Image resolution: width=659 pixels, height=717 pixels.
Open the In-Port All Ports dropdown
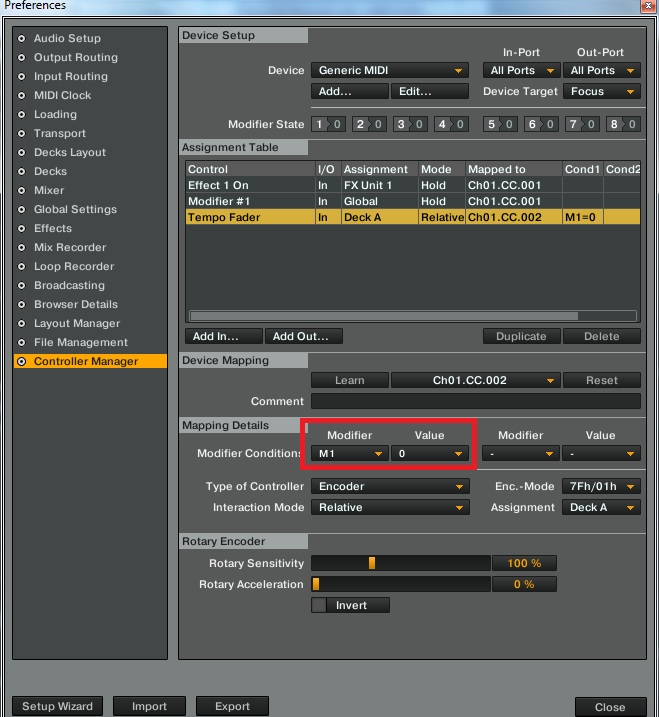click(521, 70)
